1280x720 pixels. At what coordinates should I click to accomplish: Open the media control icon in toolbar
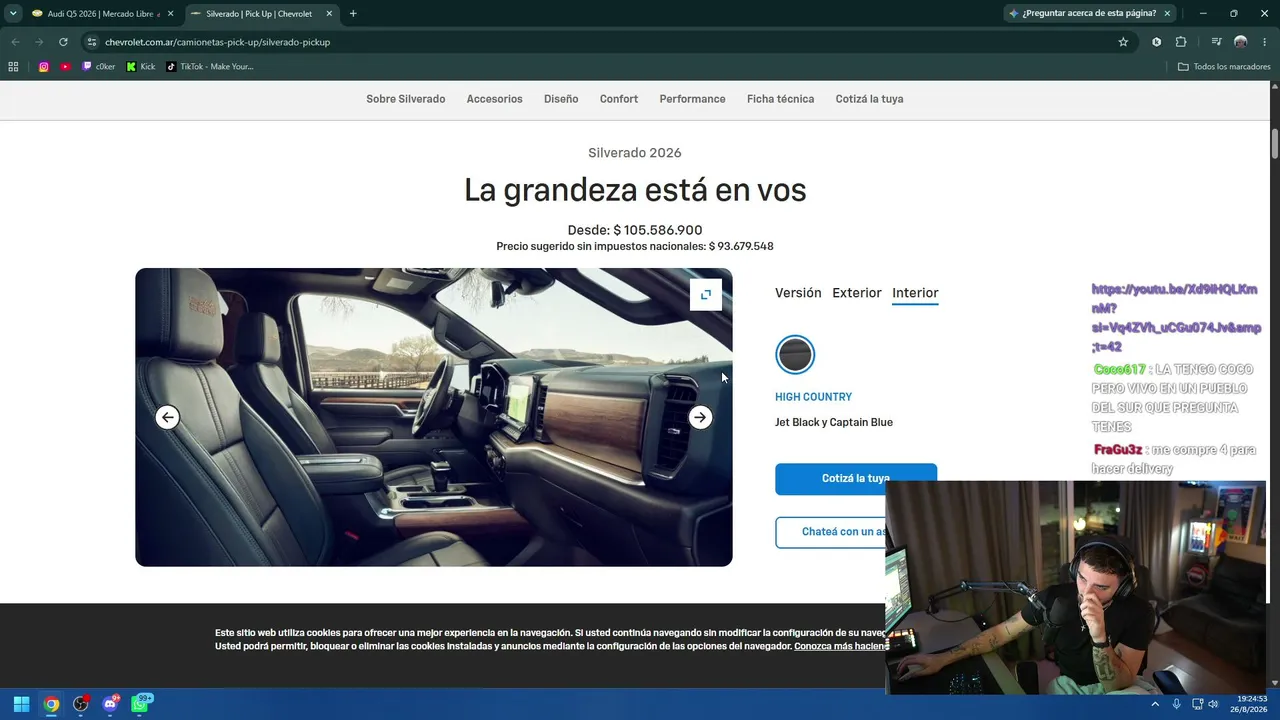pos(1216,42)
